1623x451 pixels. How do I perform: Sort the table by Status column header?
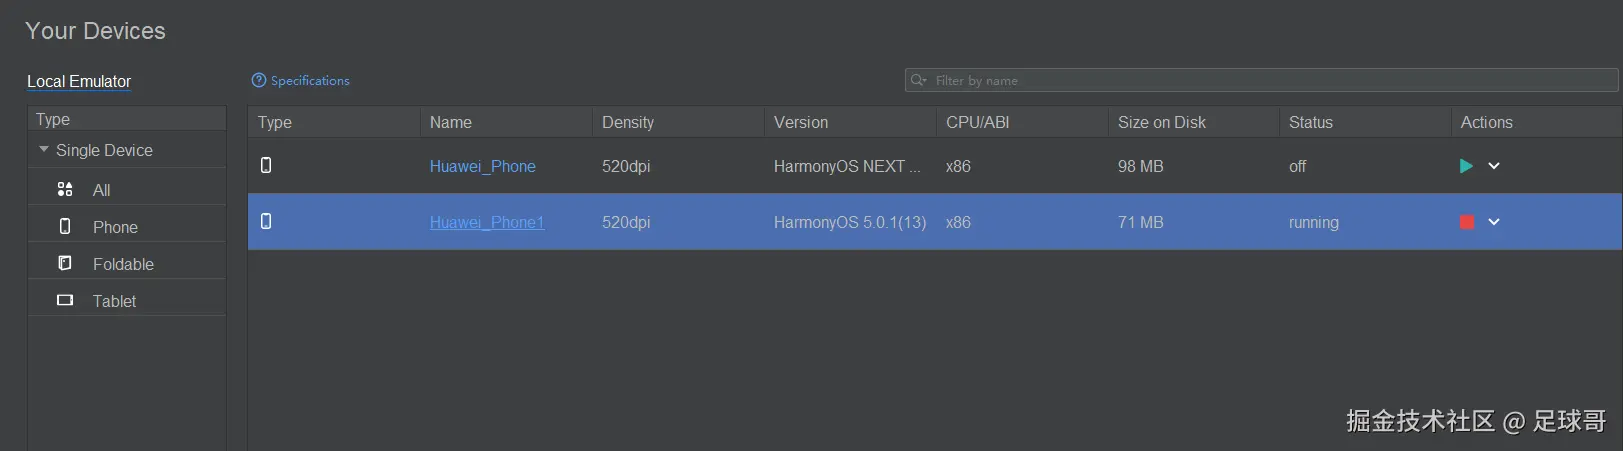tap(1310, 122)
